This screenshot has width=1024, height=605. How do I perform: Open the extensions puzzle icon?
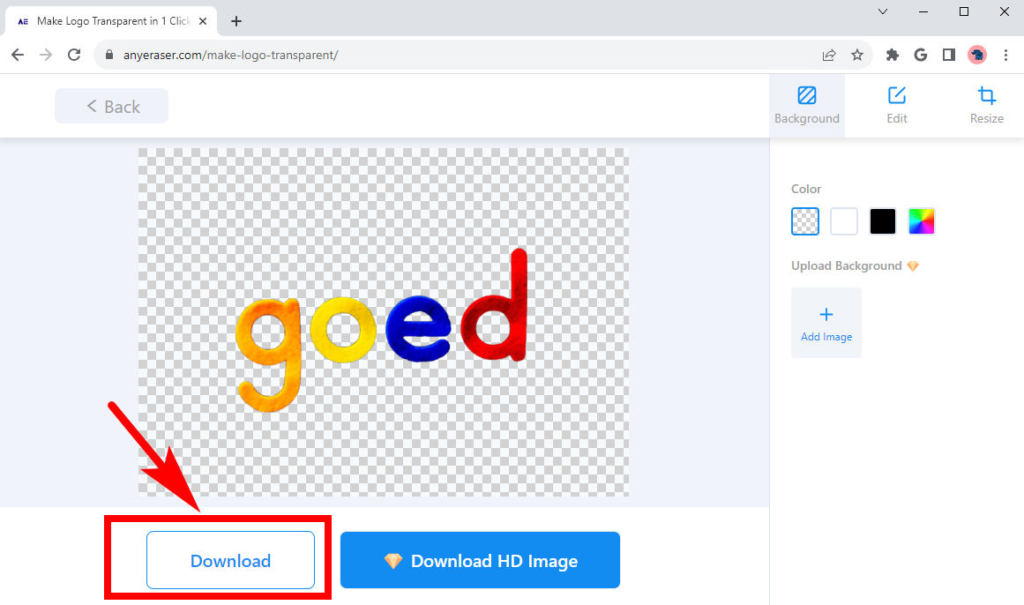point(891,55)
